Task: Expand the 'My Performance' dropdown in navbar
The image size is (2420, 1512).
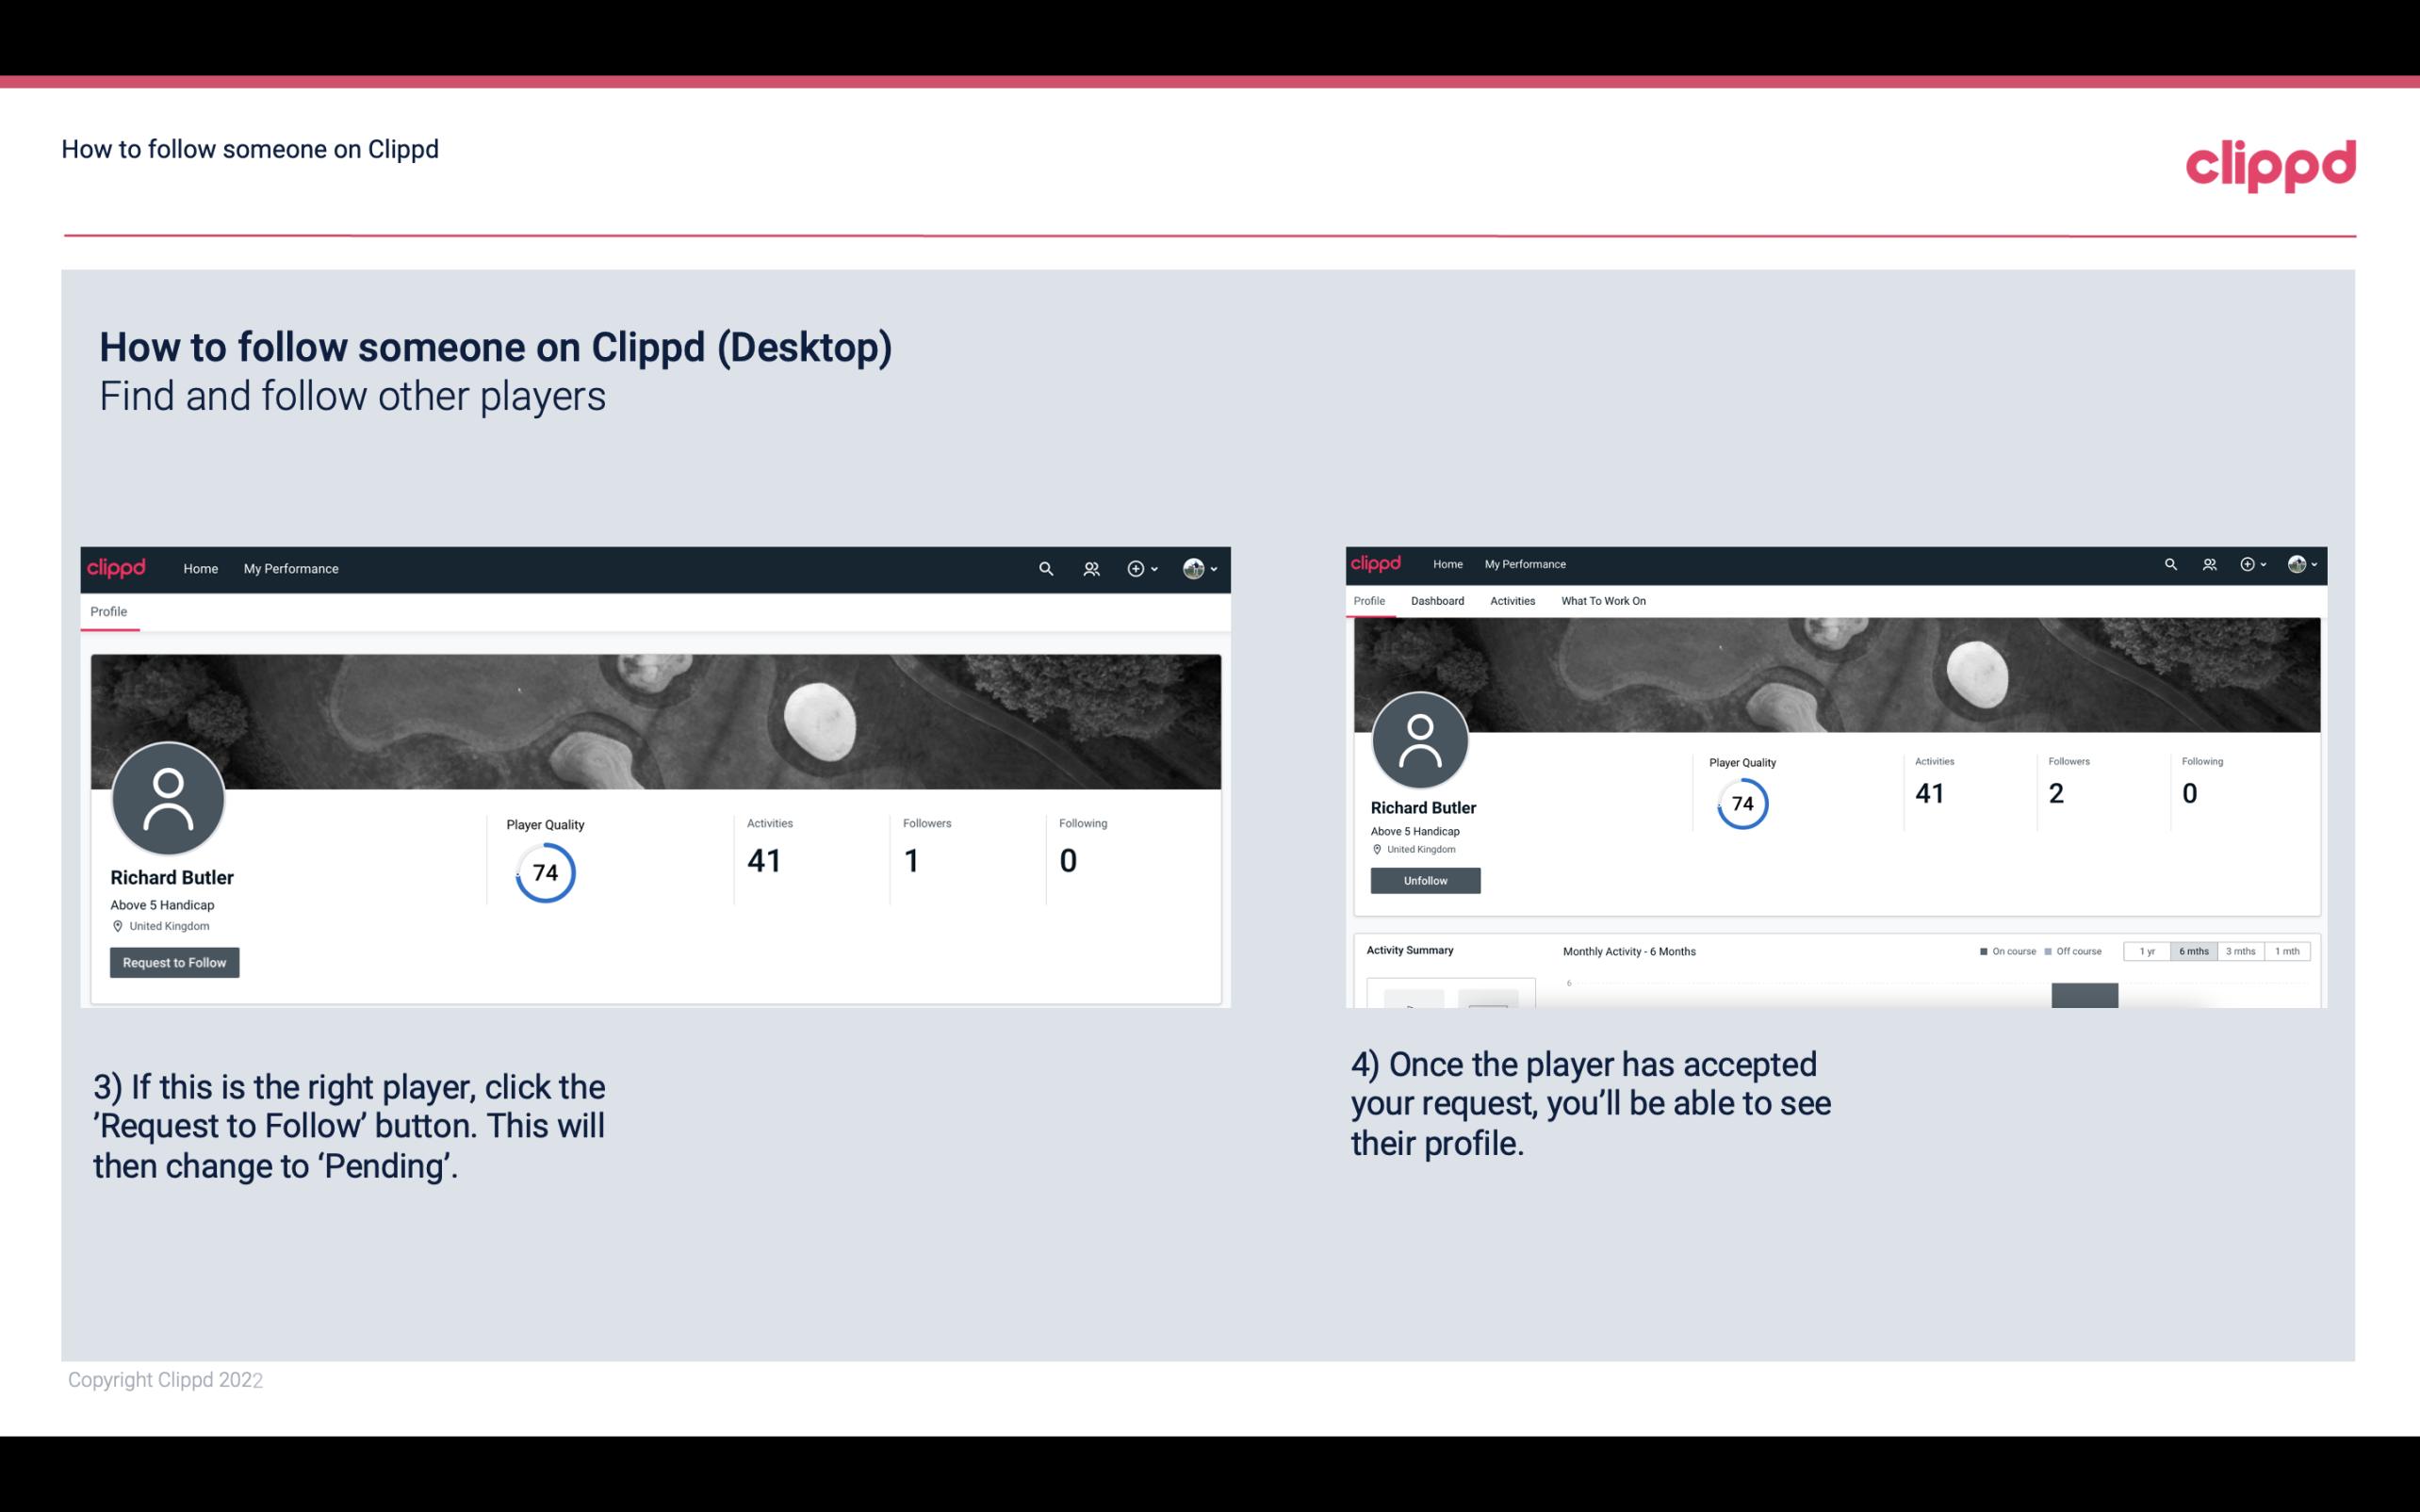Action: click(289, 566)
